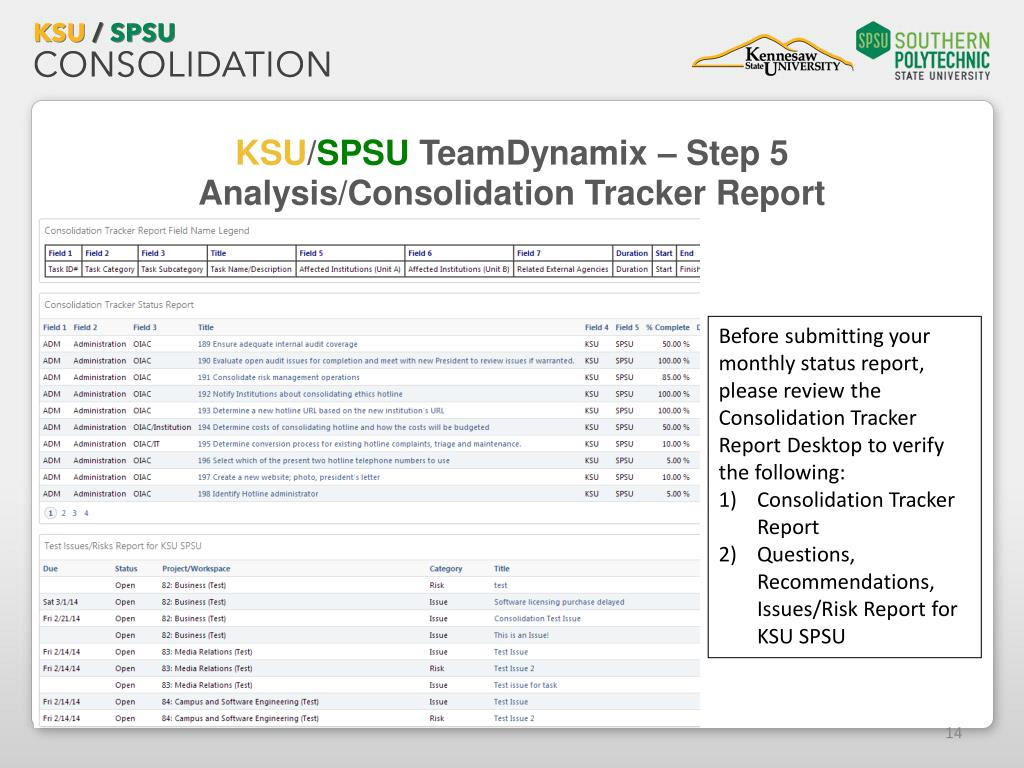Screen dimensions: 1024x768
Task: Open task 195 Determine conversion process link
Action: (x=359, y=444)
